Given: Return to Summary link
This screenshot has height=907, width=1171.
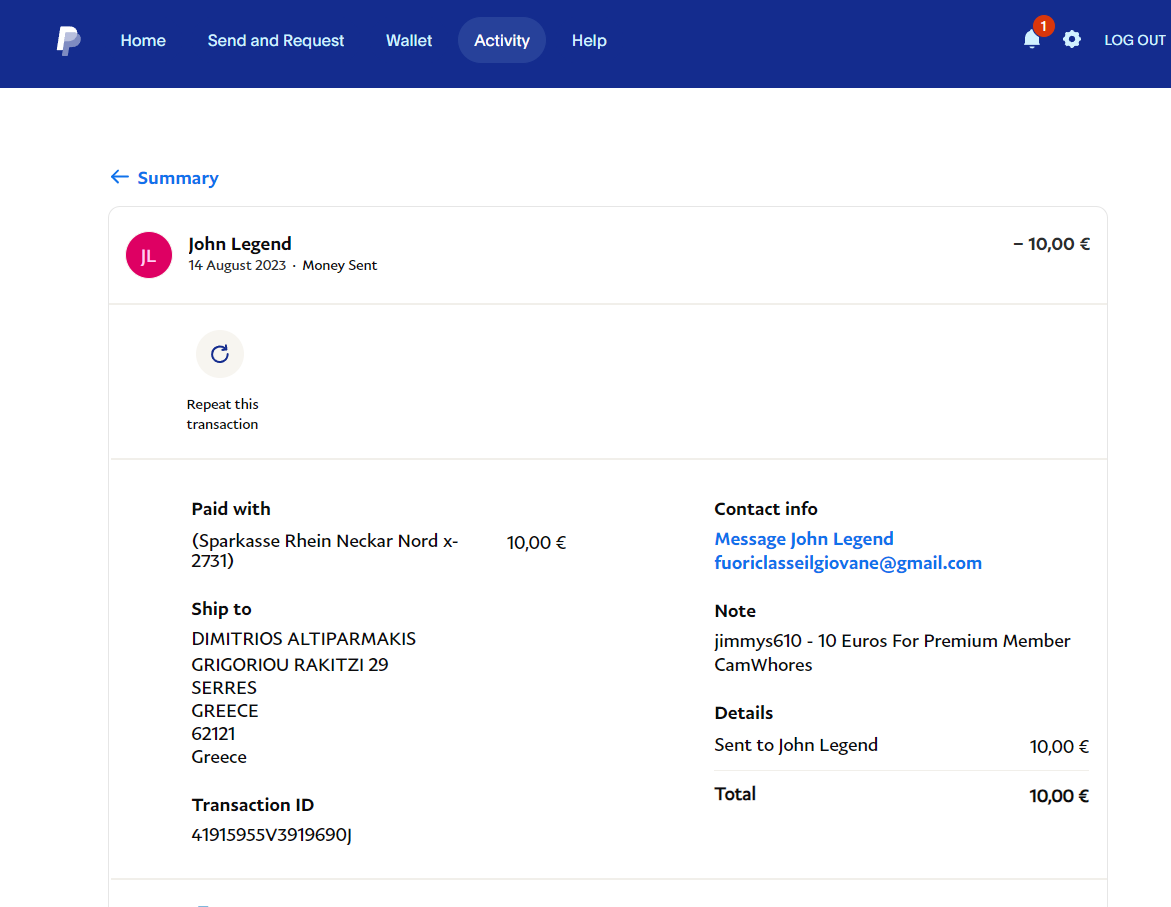Looking at the screenshot, I should coord(178,178).
